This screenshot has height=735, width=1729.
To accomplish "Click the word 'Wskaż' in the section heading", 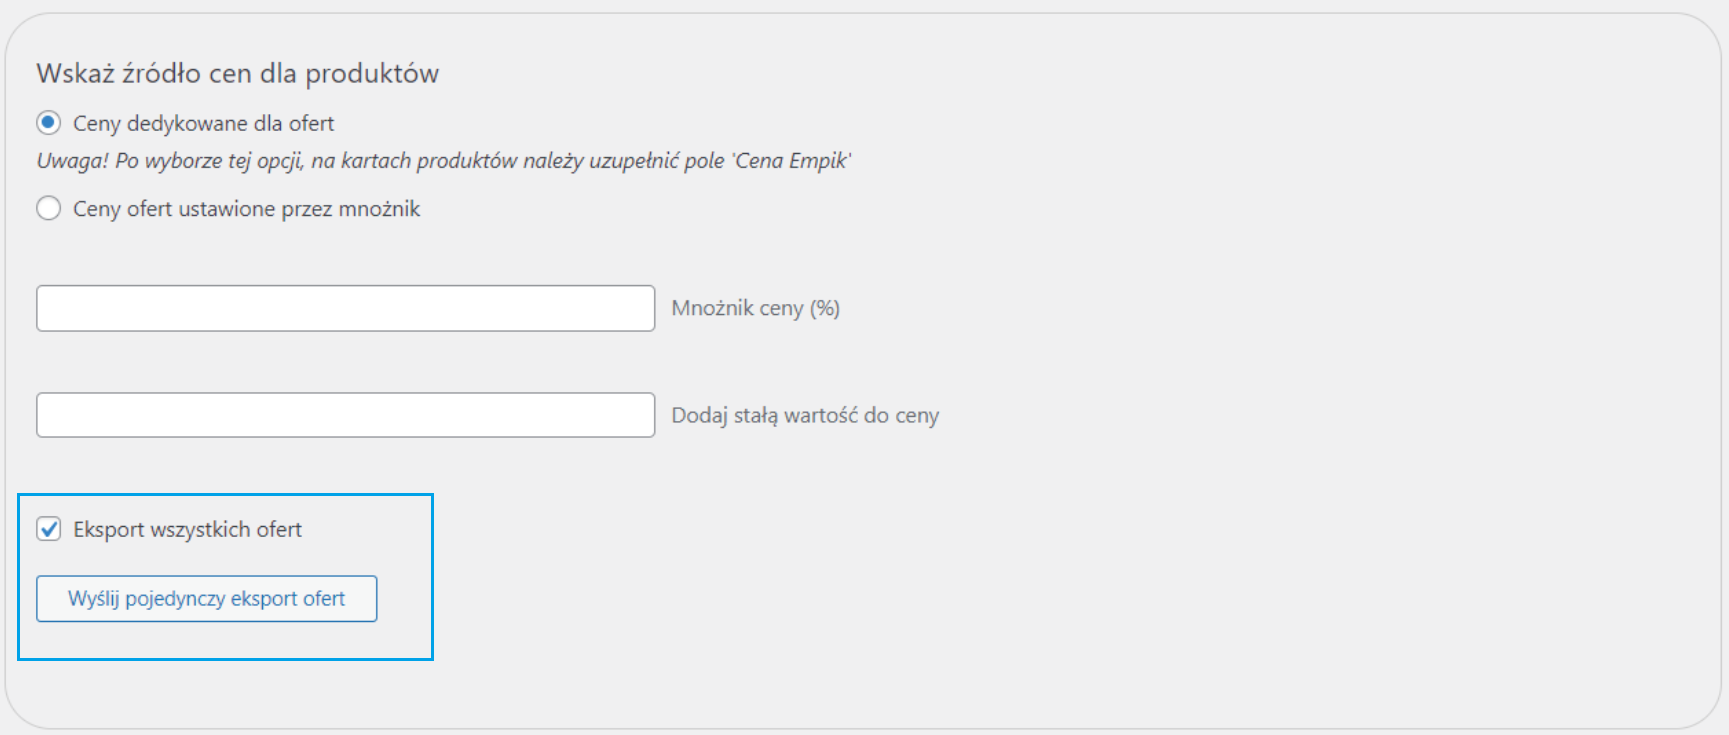I will click(x=75, y=73).
